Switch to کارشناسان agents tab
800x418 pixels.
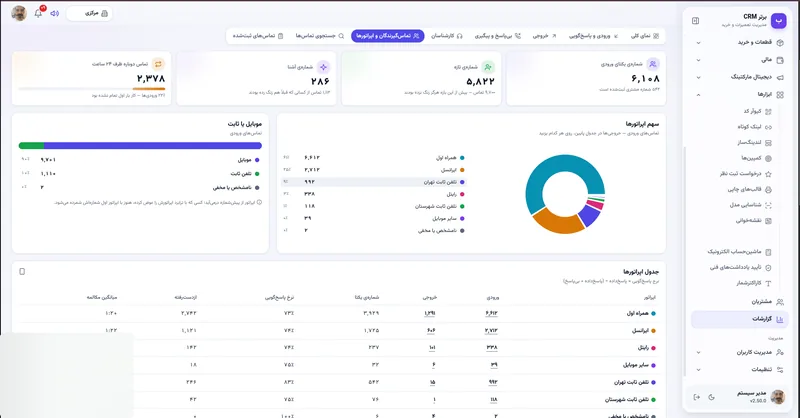446,36
